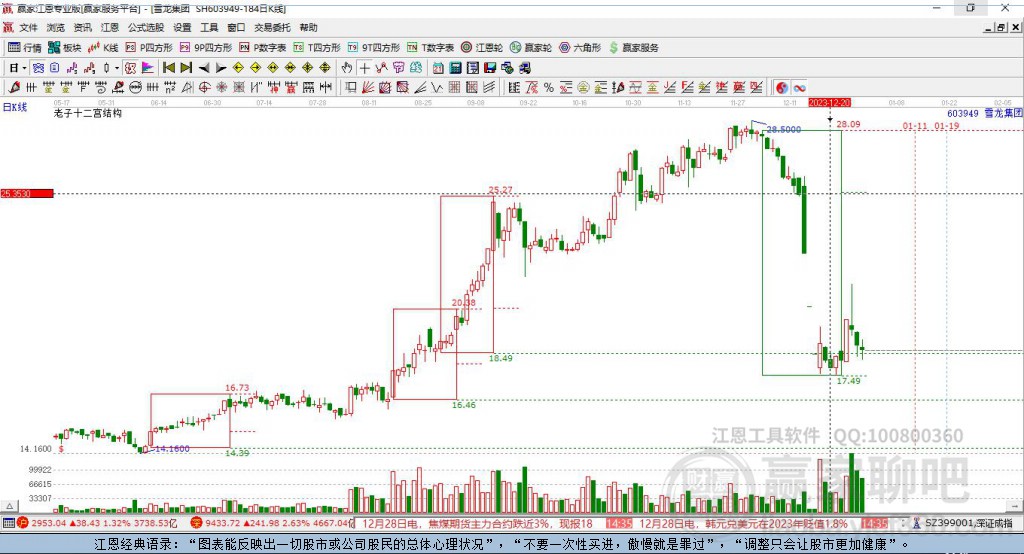Jump to last bar icon

(186, 68)
